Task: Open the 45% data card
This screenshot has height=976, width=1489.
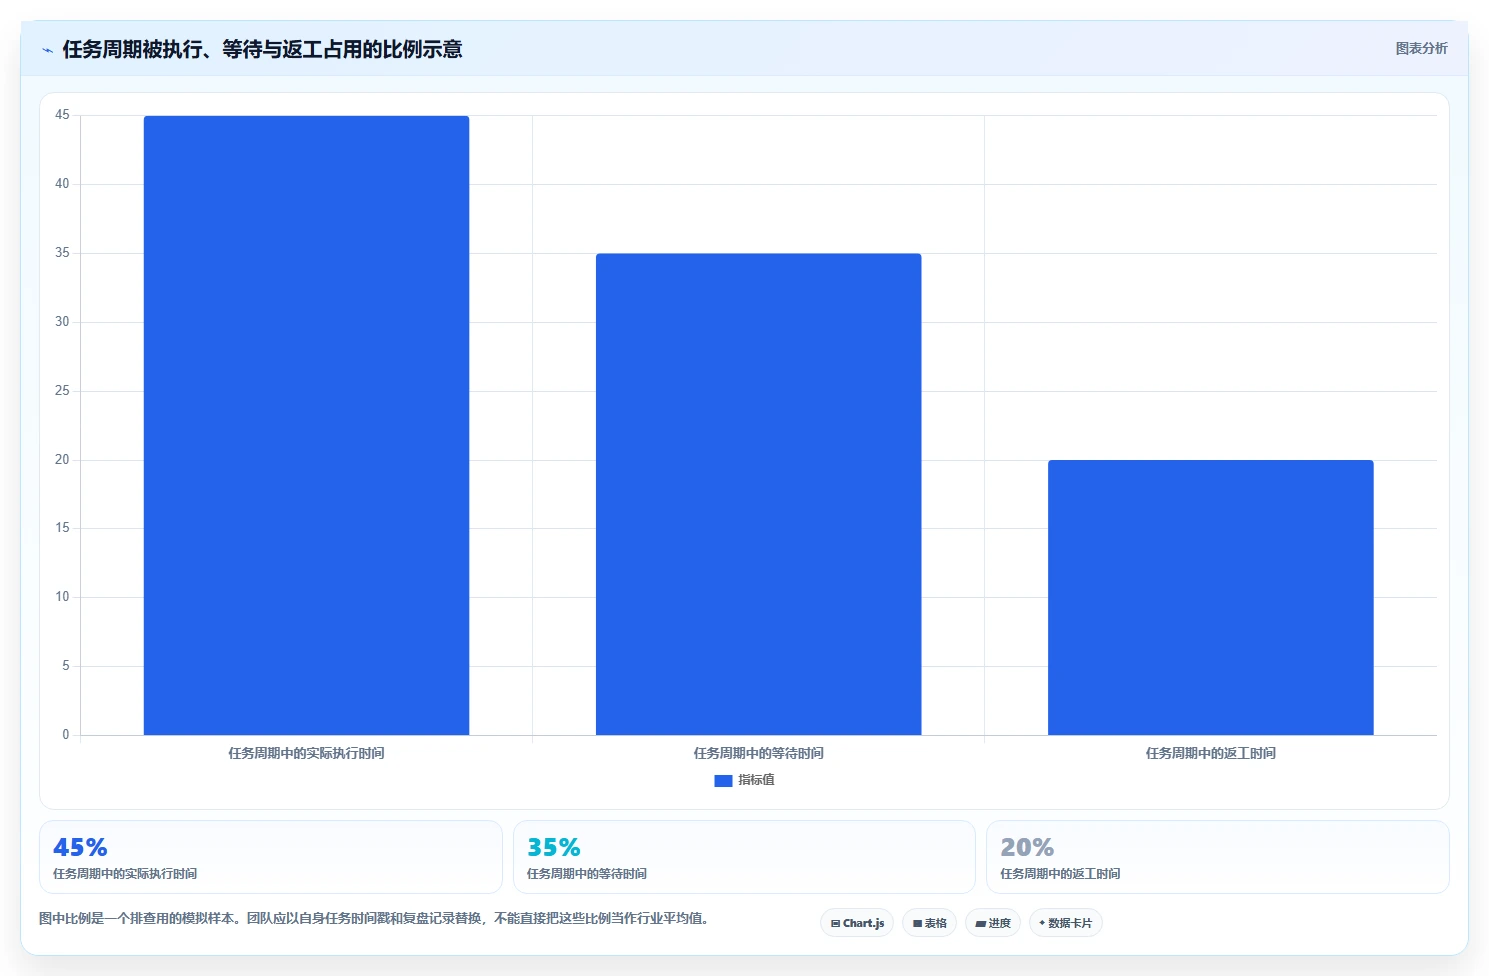Action: point(270,857)
